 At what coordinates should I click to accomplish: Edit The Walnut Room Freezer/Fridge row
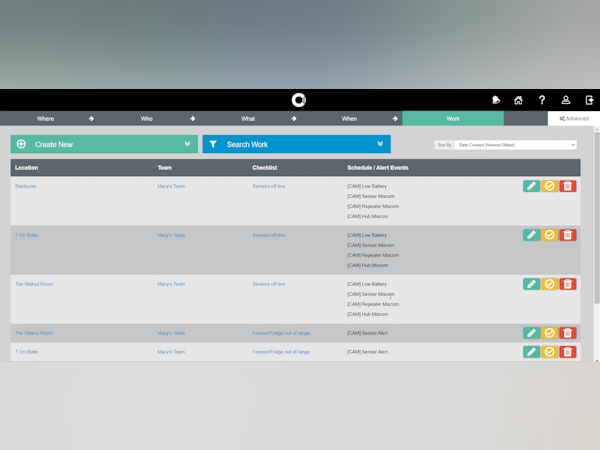coord(532,333)
